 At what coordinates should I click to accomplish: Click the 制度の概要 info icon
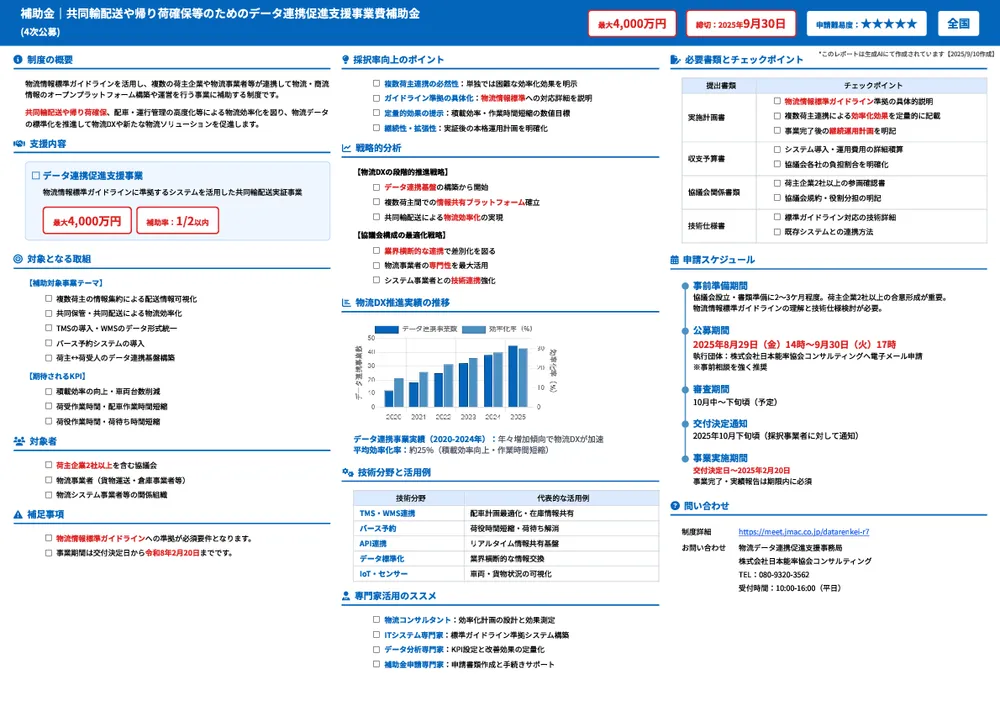(16, 59)
